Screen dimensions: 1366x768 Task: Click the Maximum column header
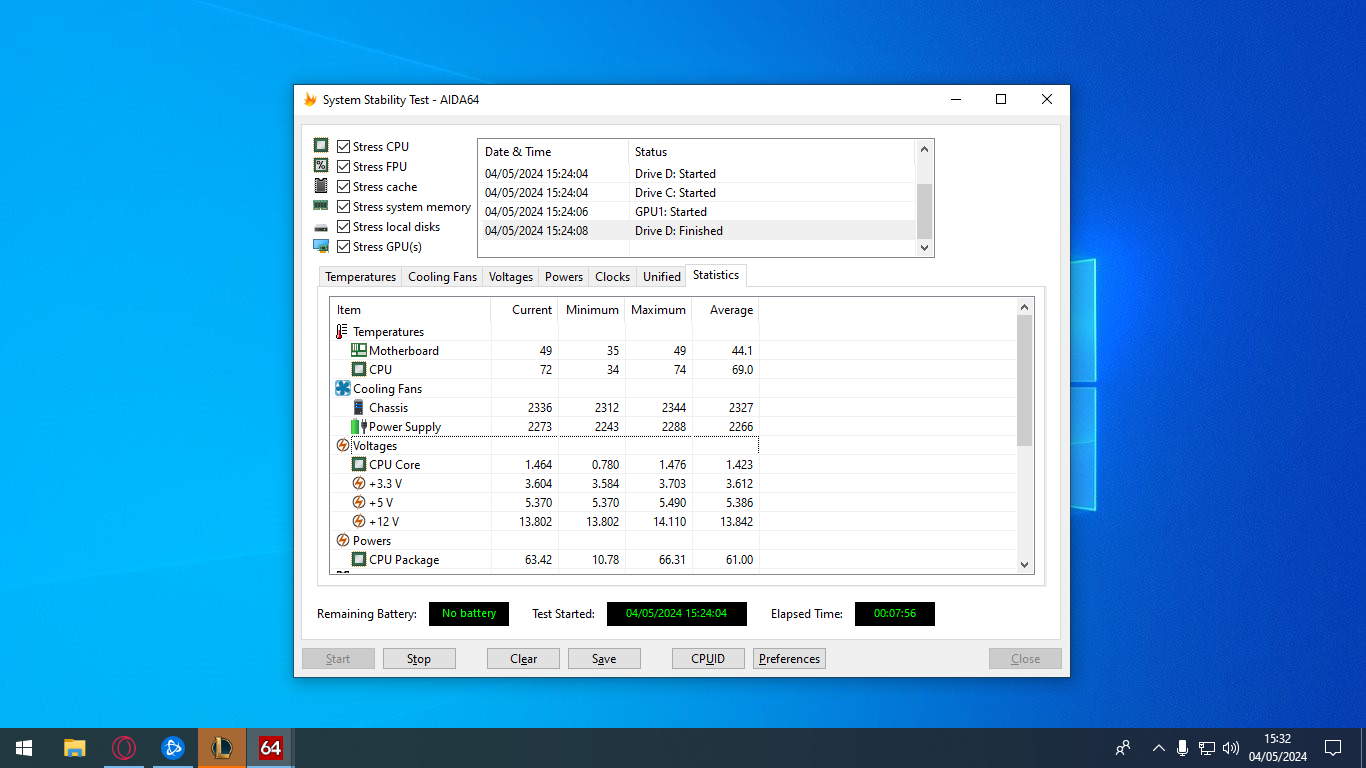(x=658, y=309)
